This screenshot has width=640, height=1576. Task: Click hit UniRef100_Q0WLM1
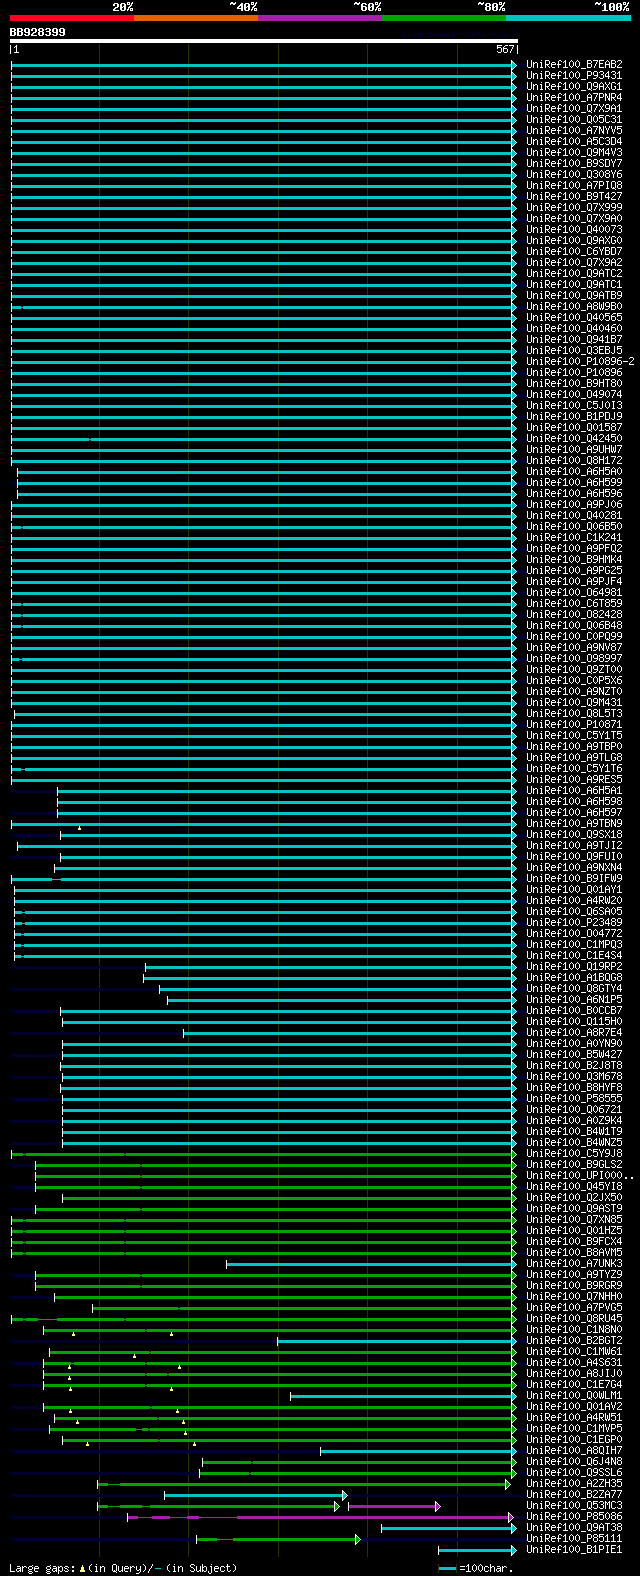[x=574, y=1396]
